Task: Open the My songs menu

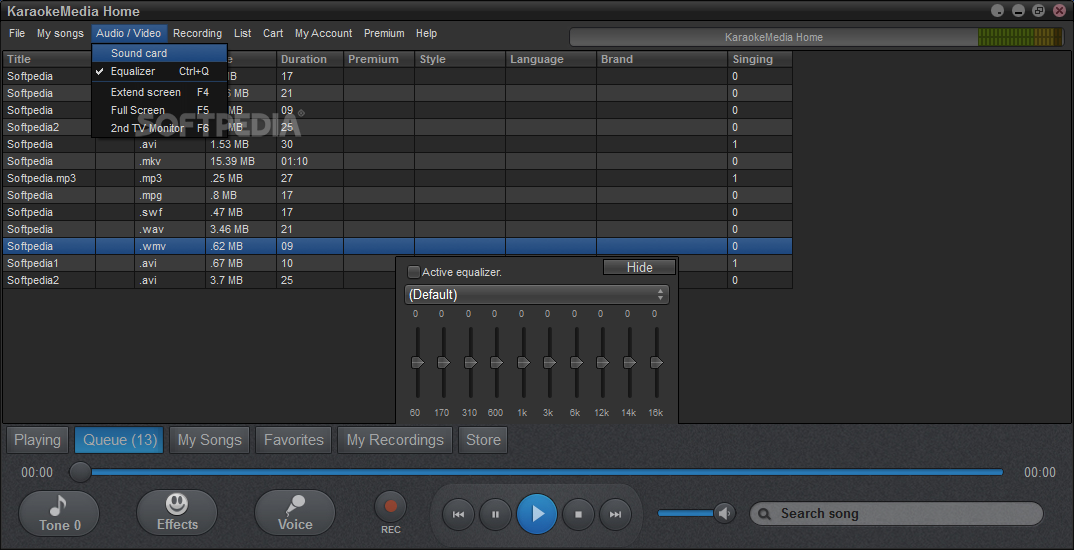Action: pyautogui.click(x=60, y=33)
